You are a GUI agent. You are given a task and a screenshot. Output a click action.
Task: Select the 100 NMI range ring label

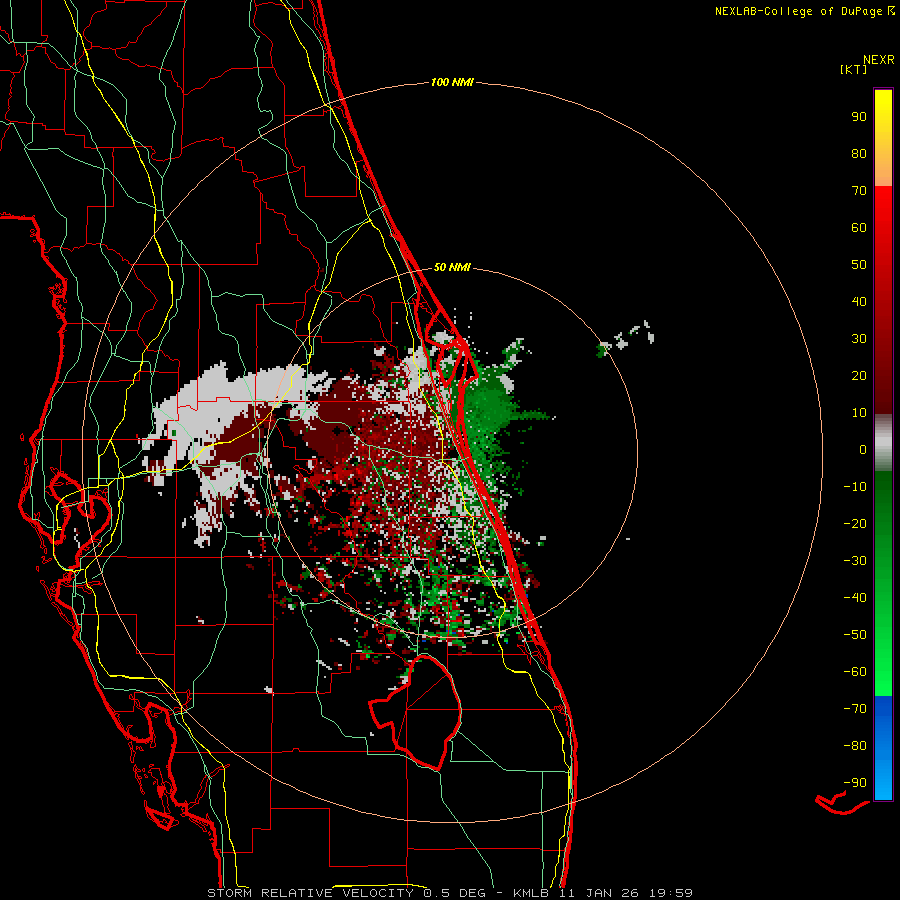[452, 82]
